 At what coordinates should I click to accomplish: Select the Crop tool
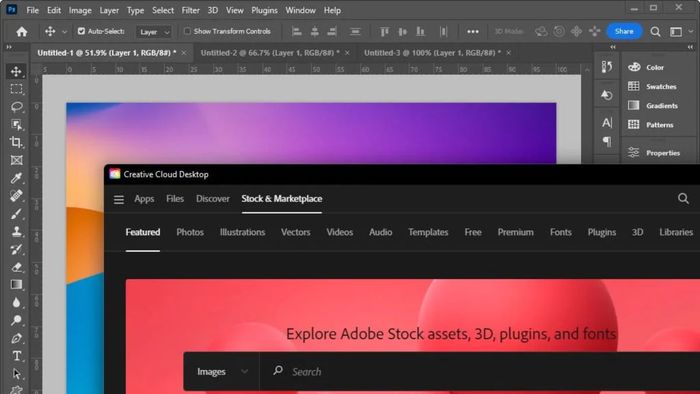(17, 142)
